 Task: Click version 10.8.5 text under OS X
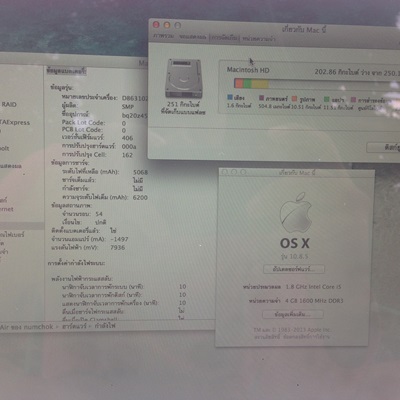[295, 256]
